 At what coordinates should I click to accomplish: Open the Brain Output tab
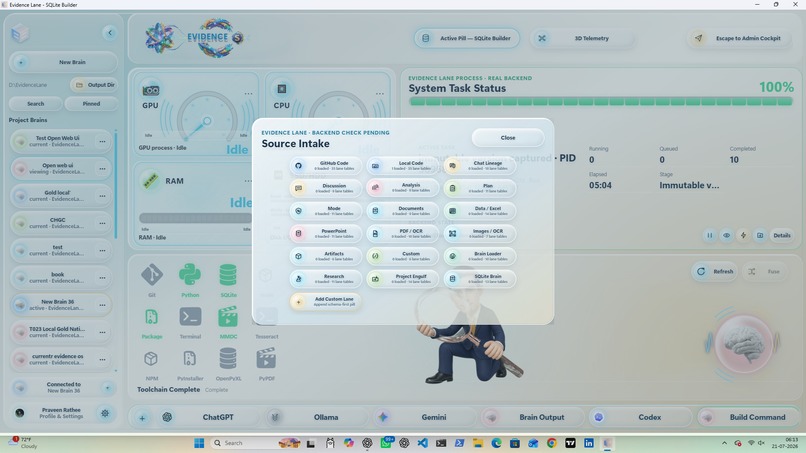532,418
